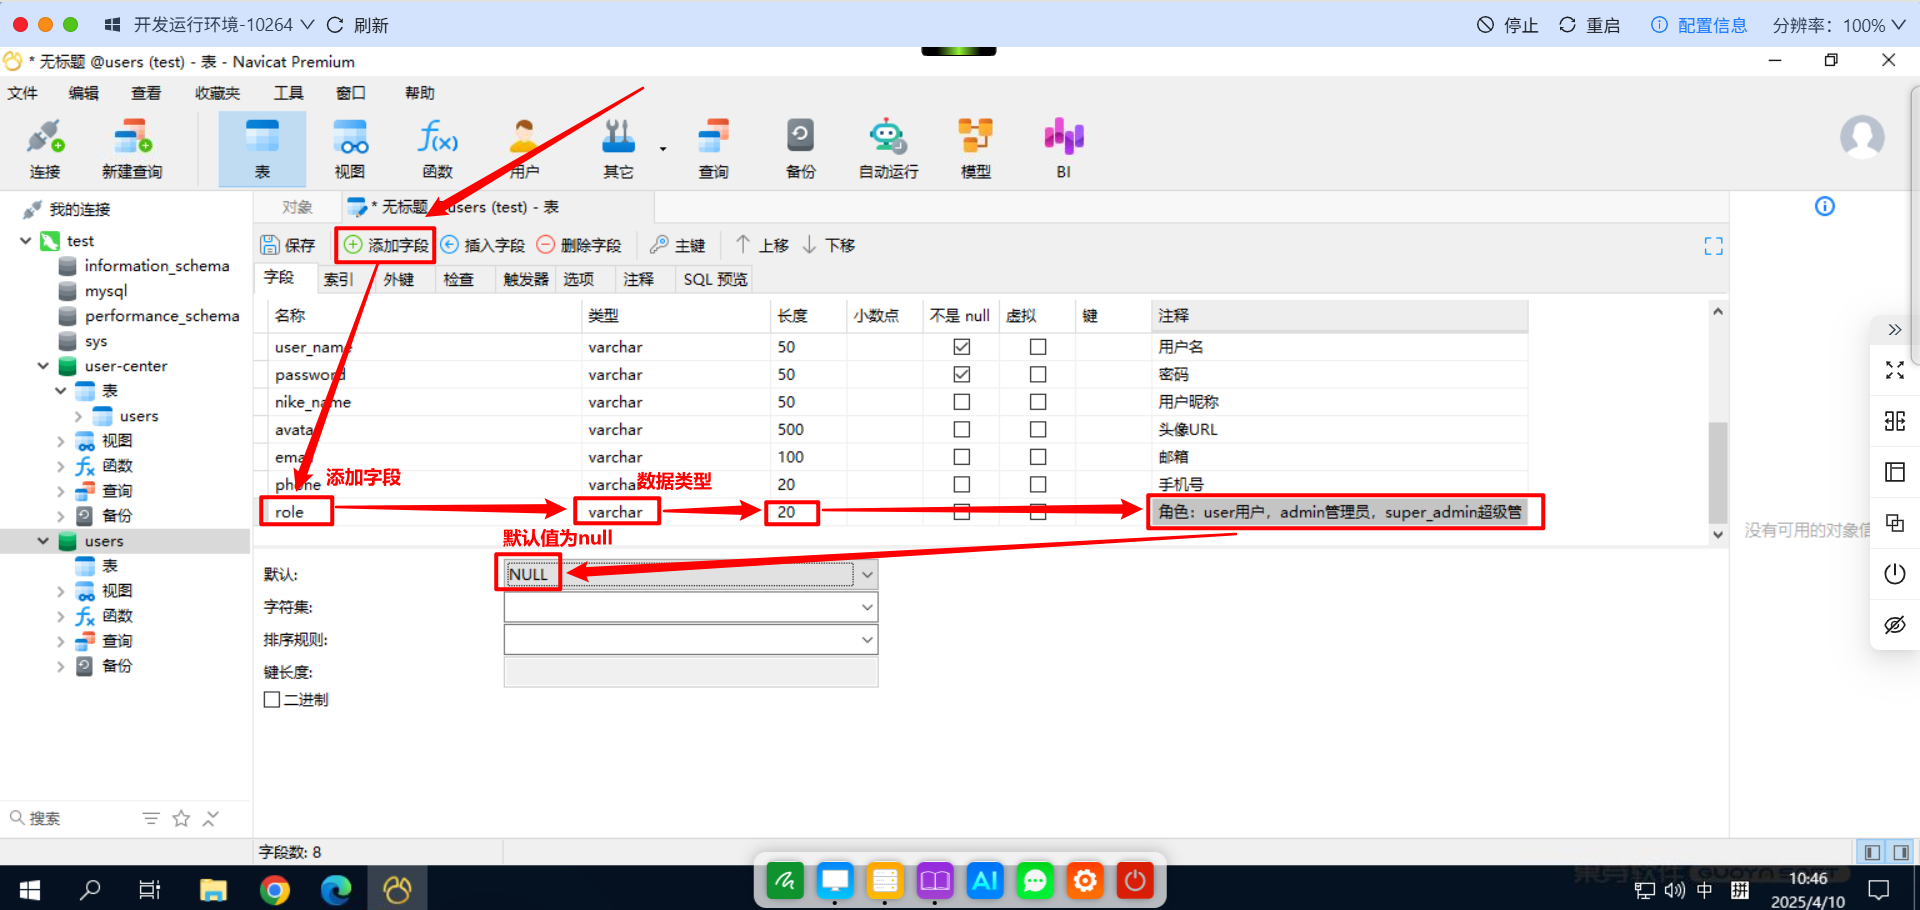Check 不是 null for nike_name row
Image resolution: width=1920 pixels, height=910 pixels.
(962, 402)
